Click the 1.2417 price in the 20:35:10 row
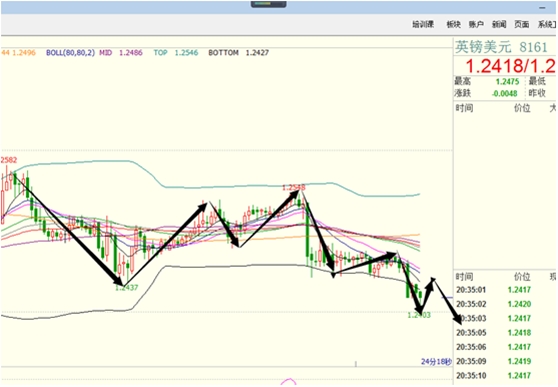 click(519, 376)
